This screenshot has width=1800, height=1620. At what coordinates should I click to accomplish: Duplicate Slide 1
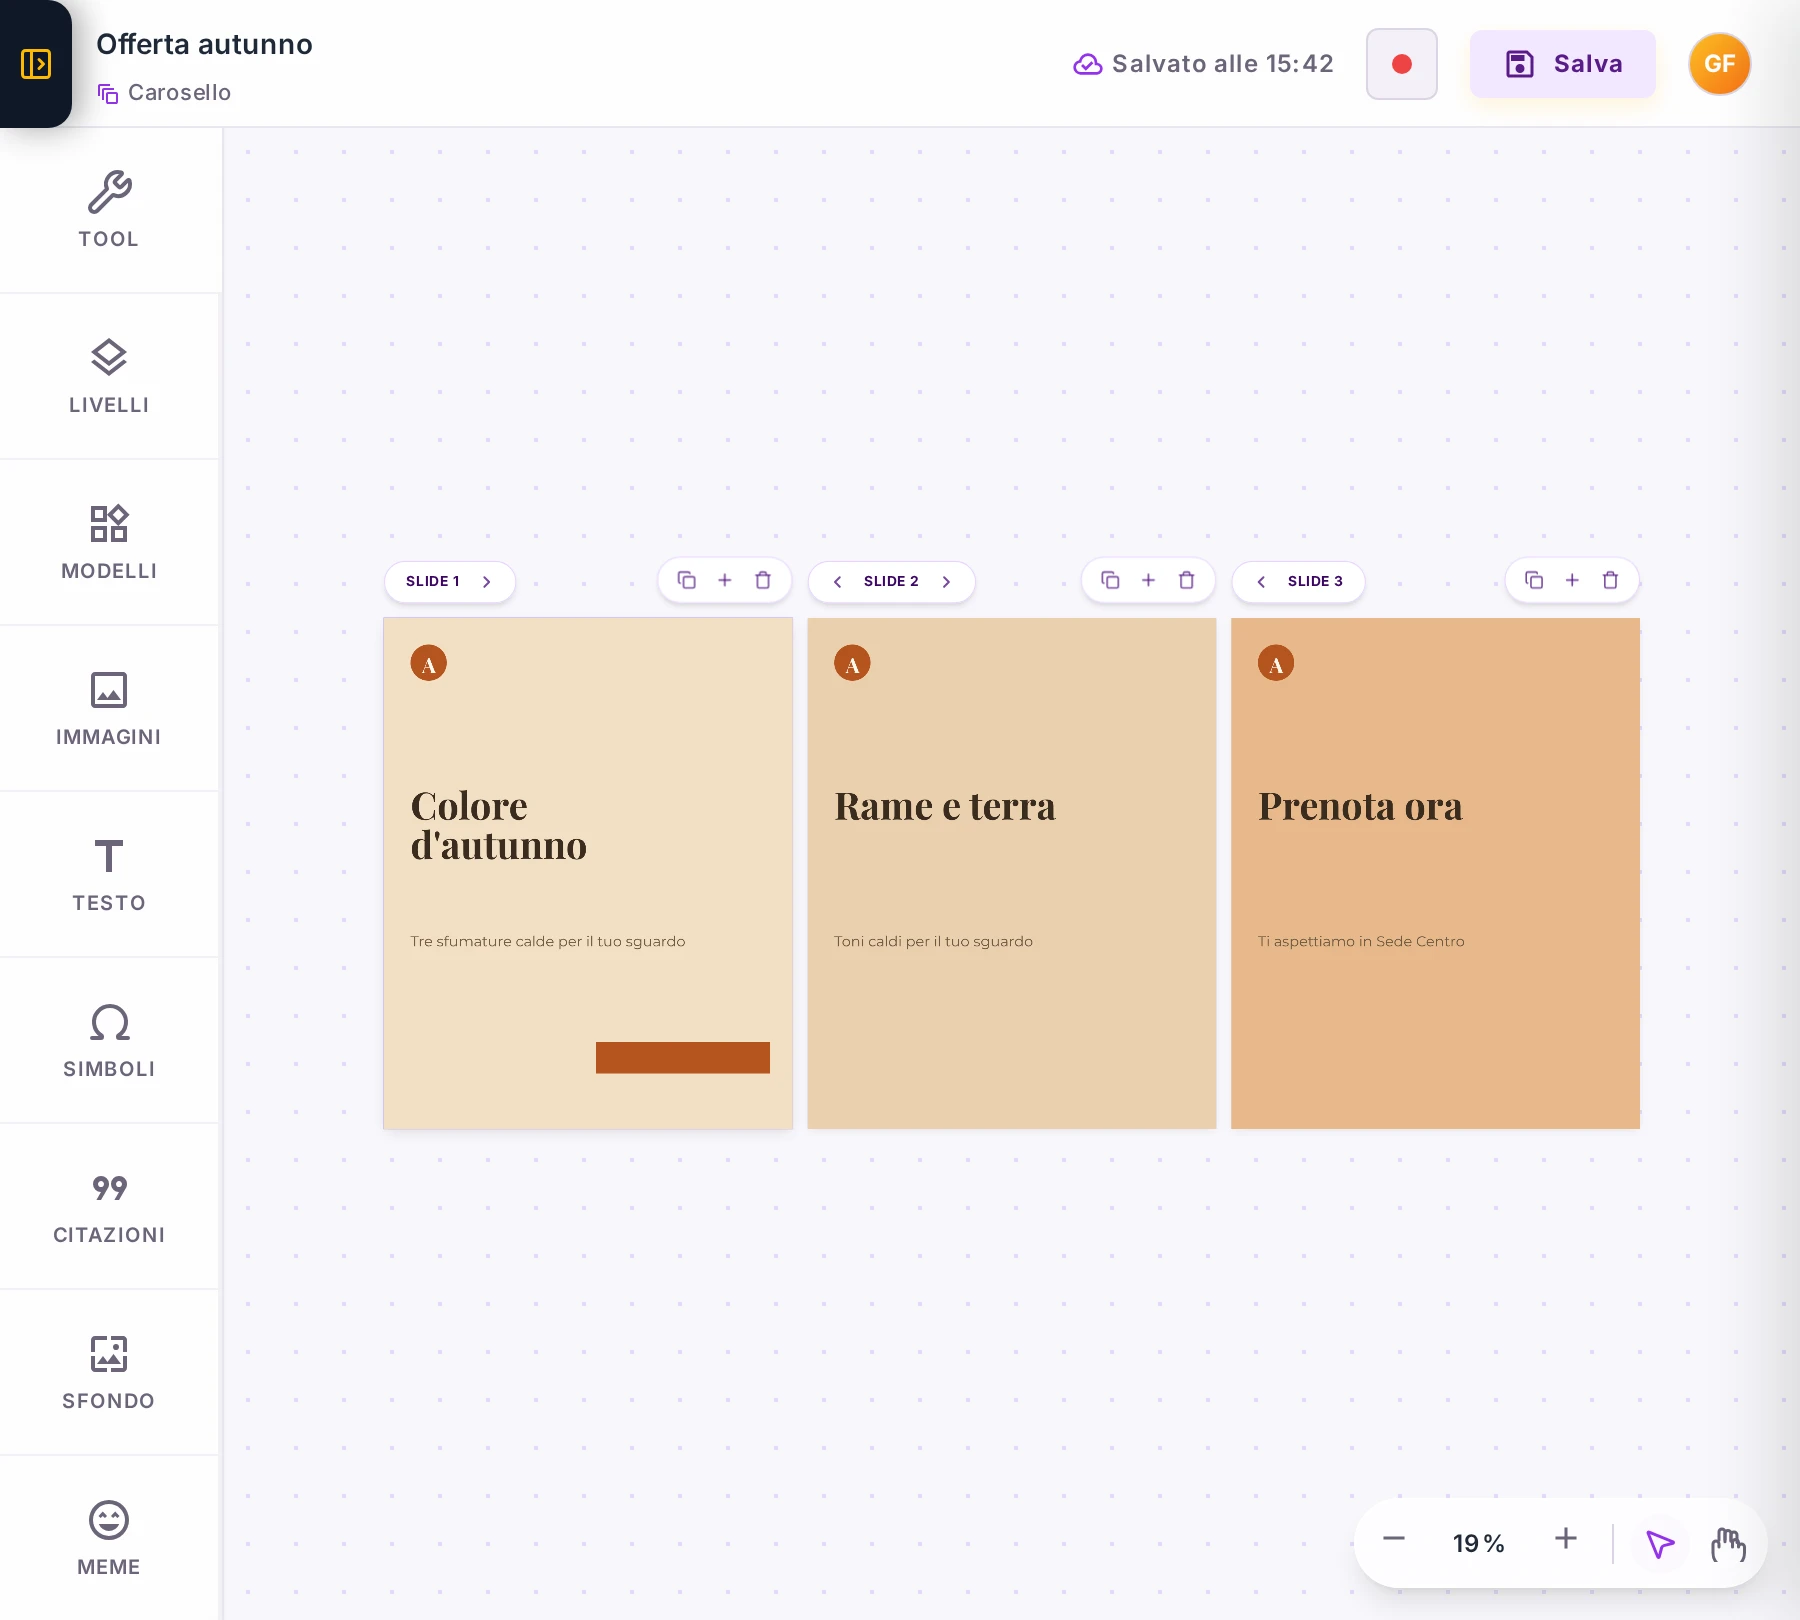click(x=687, y=580)
